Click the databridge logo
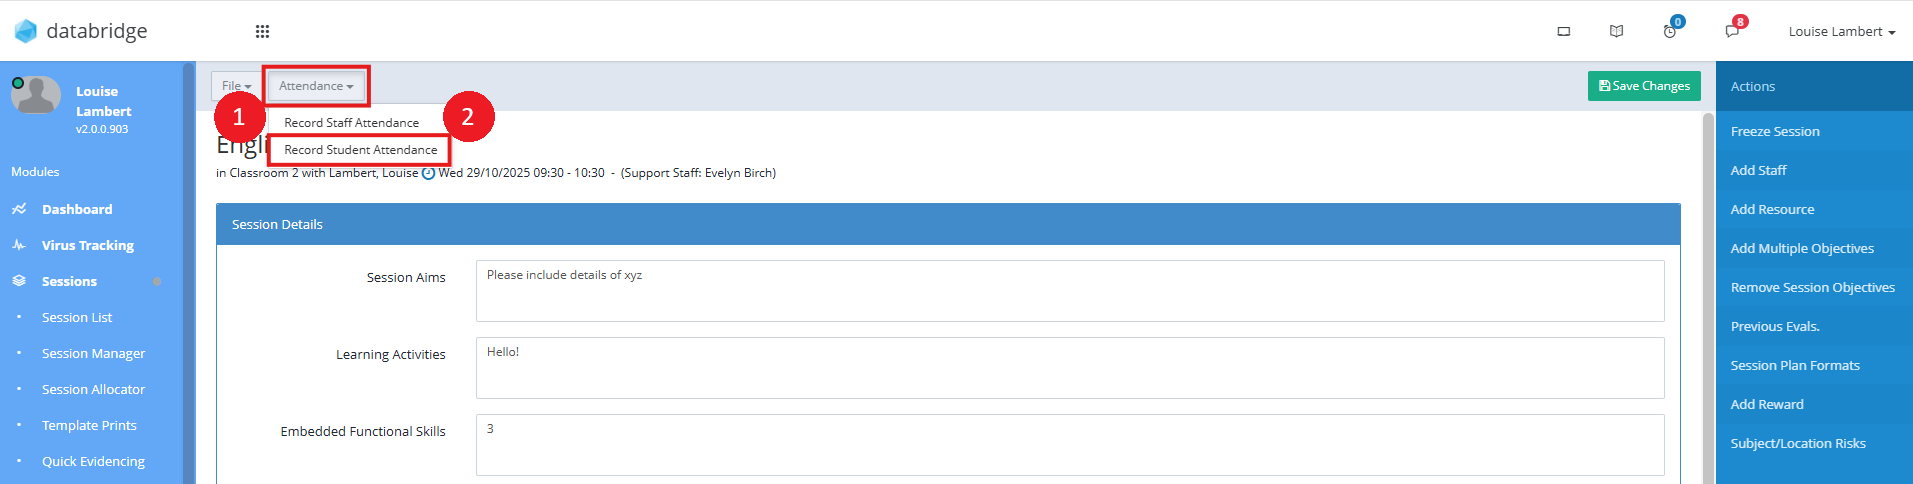This screenshot has width=1913, height=484. [x=81, y=31]
